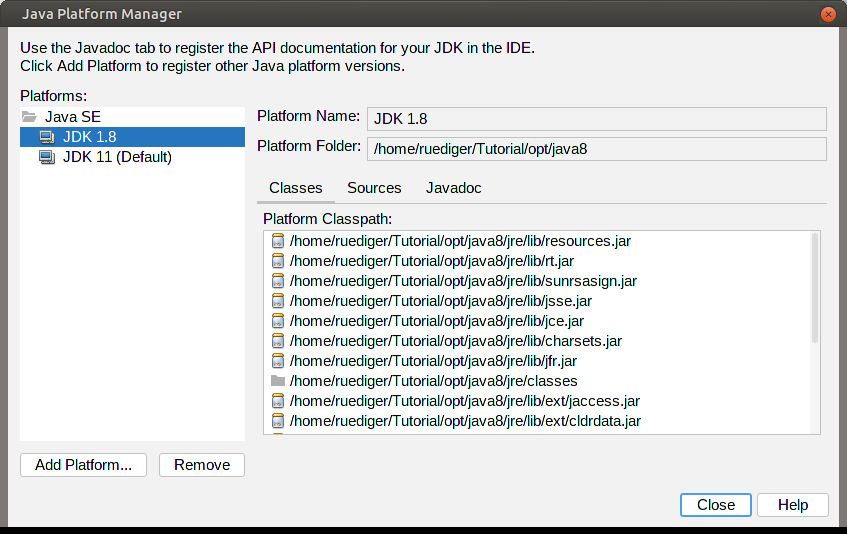
Task: Click the charsets.jar archive icon
Action: pos(278,341)
